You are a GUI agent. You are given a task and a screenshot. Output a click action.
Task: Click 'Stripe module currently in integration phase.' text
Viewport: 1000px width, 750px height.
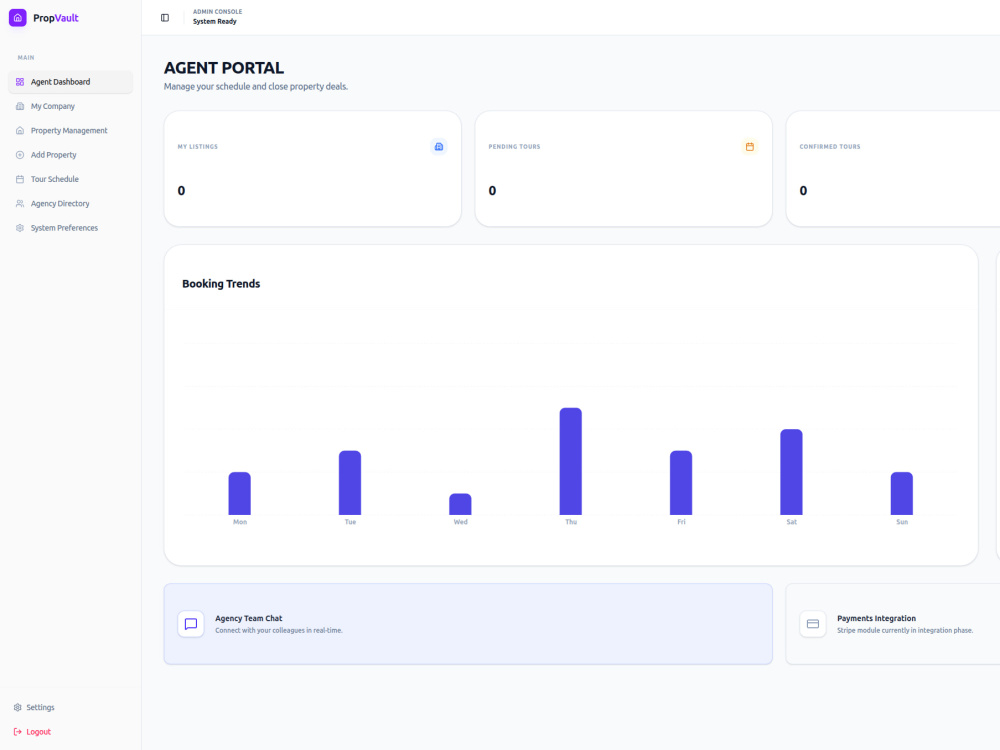pos(905,630)
